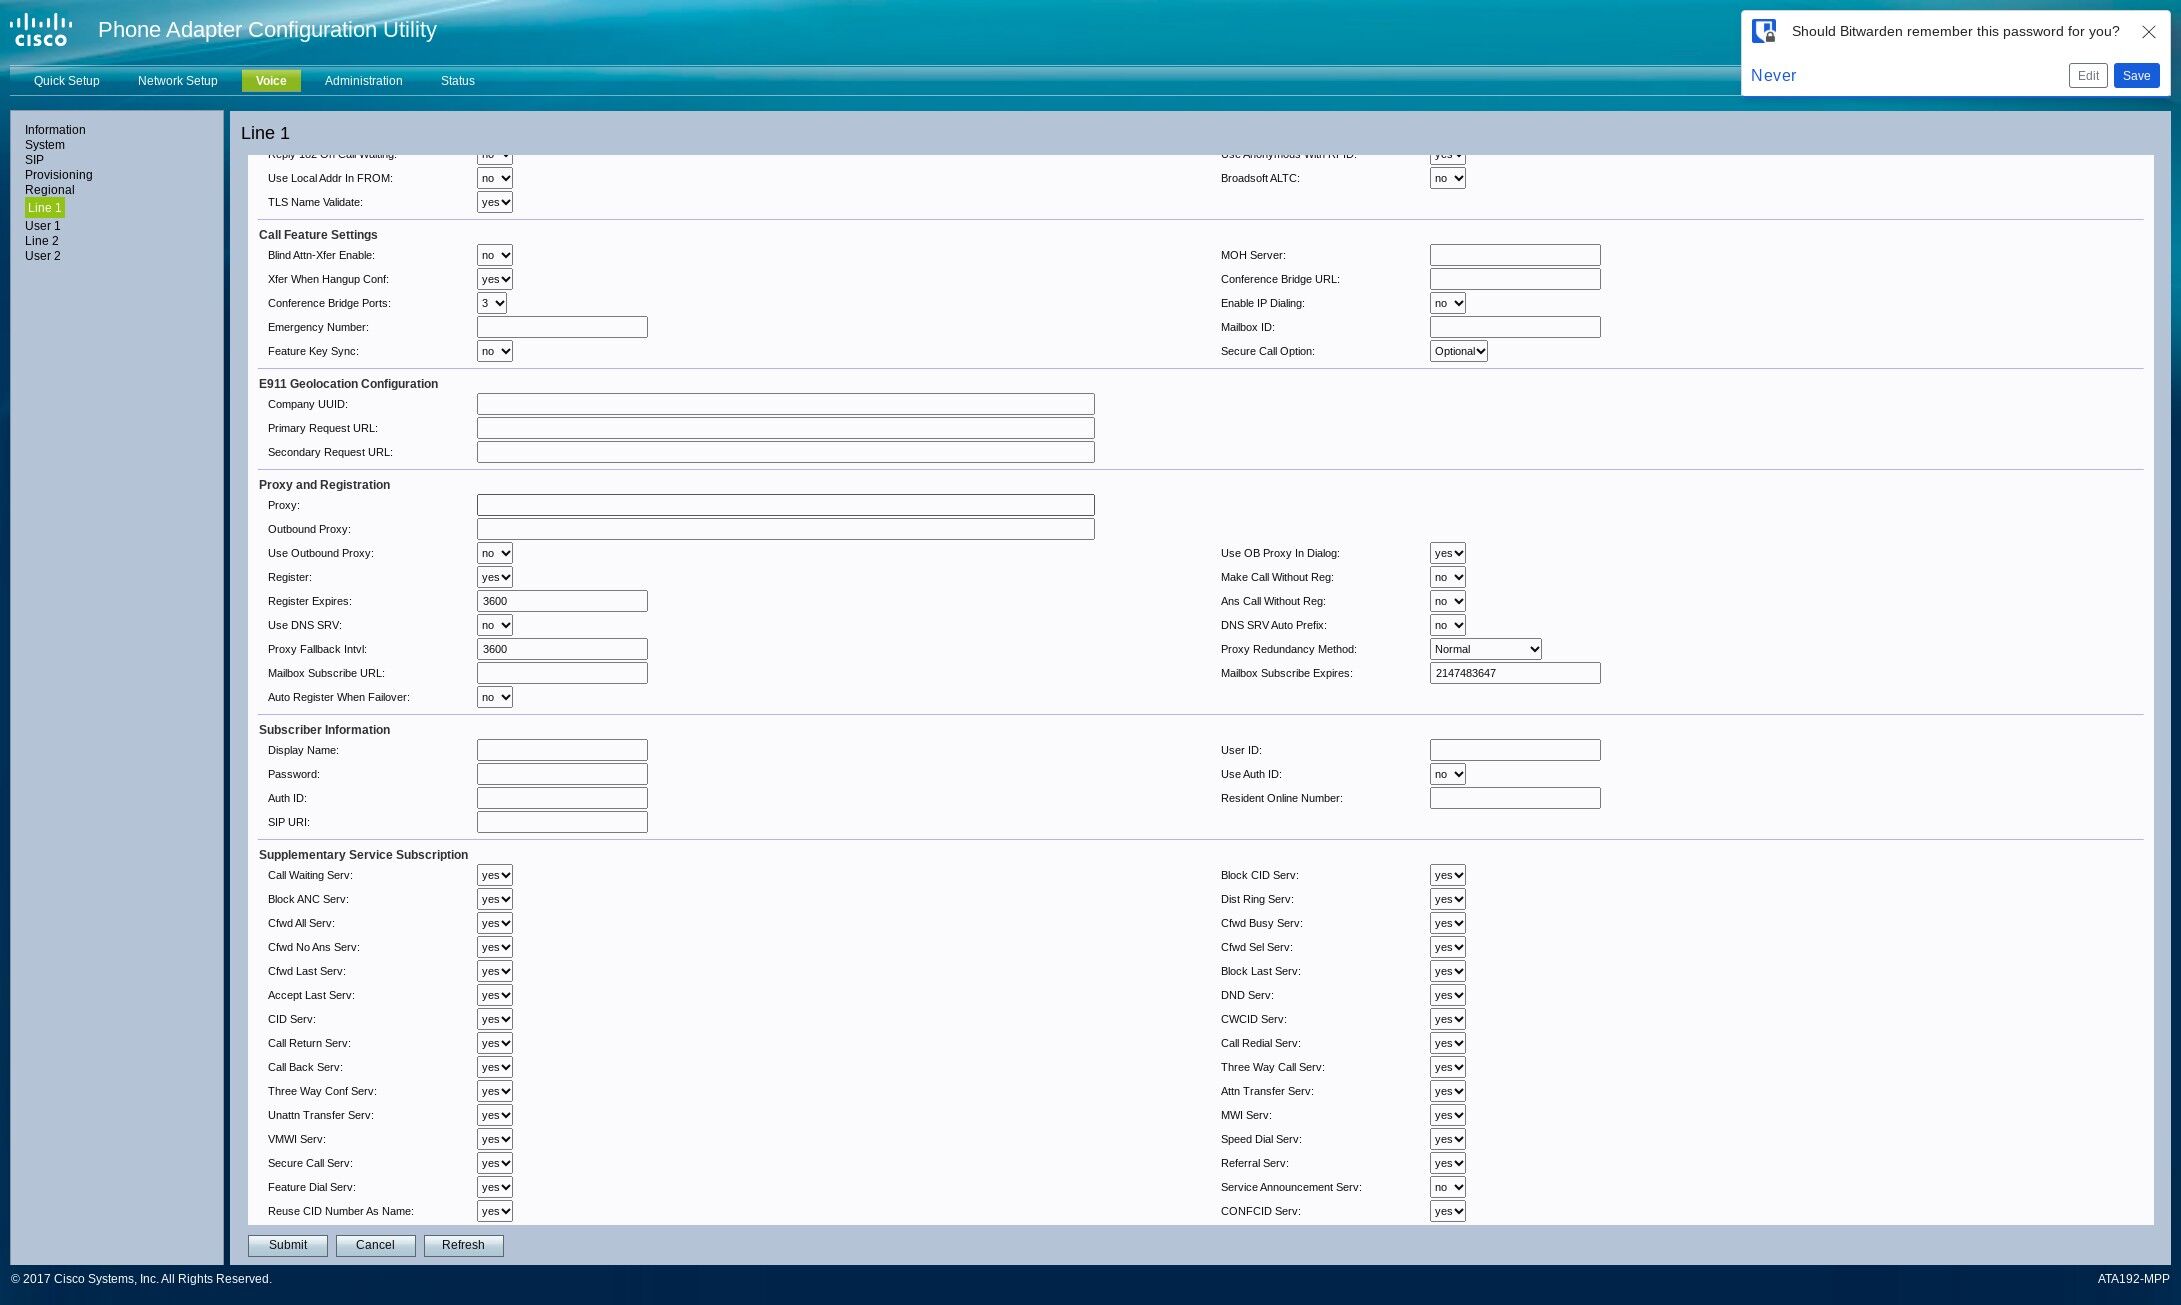Image resolution: width=2181 pixels, height=1305 pixels.
Task: Open Auto Register When Failover dropdown
Action: (x=495, y=698)
